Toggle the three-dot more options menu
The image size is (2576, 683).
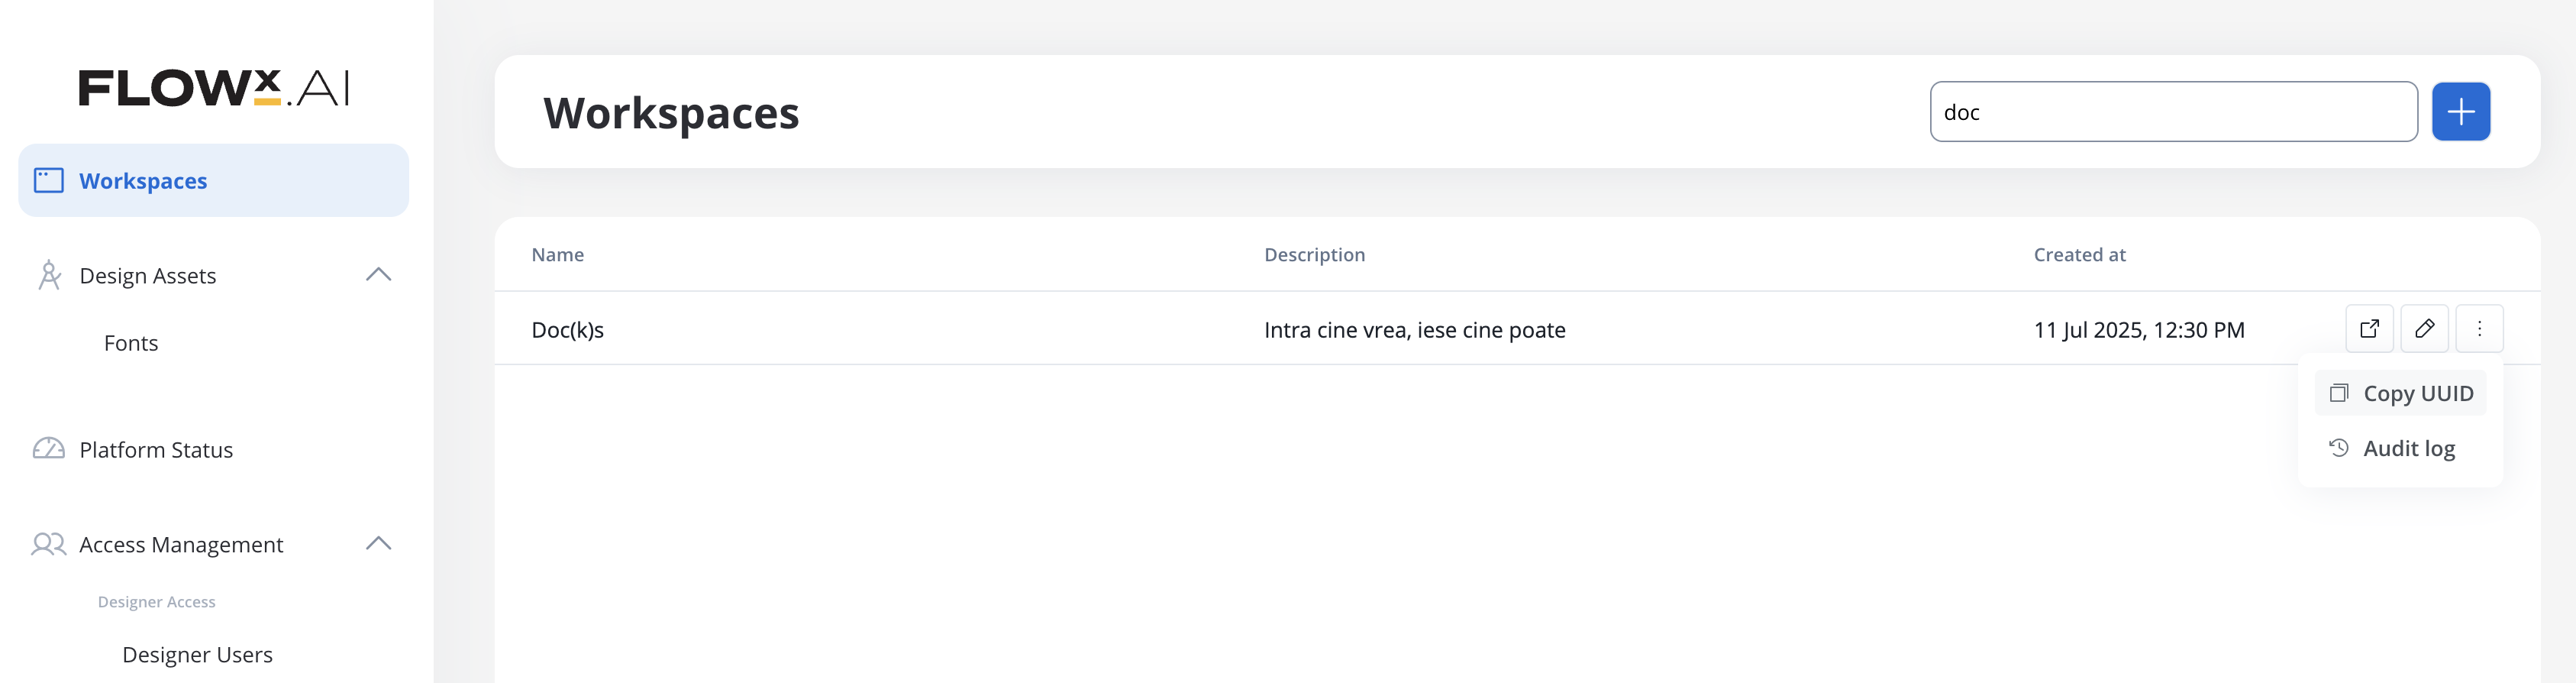(x=2479, y=329)
